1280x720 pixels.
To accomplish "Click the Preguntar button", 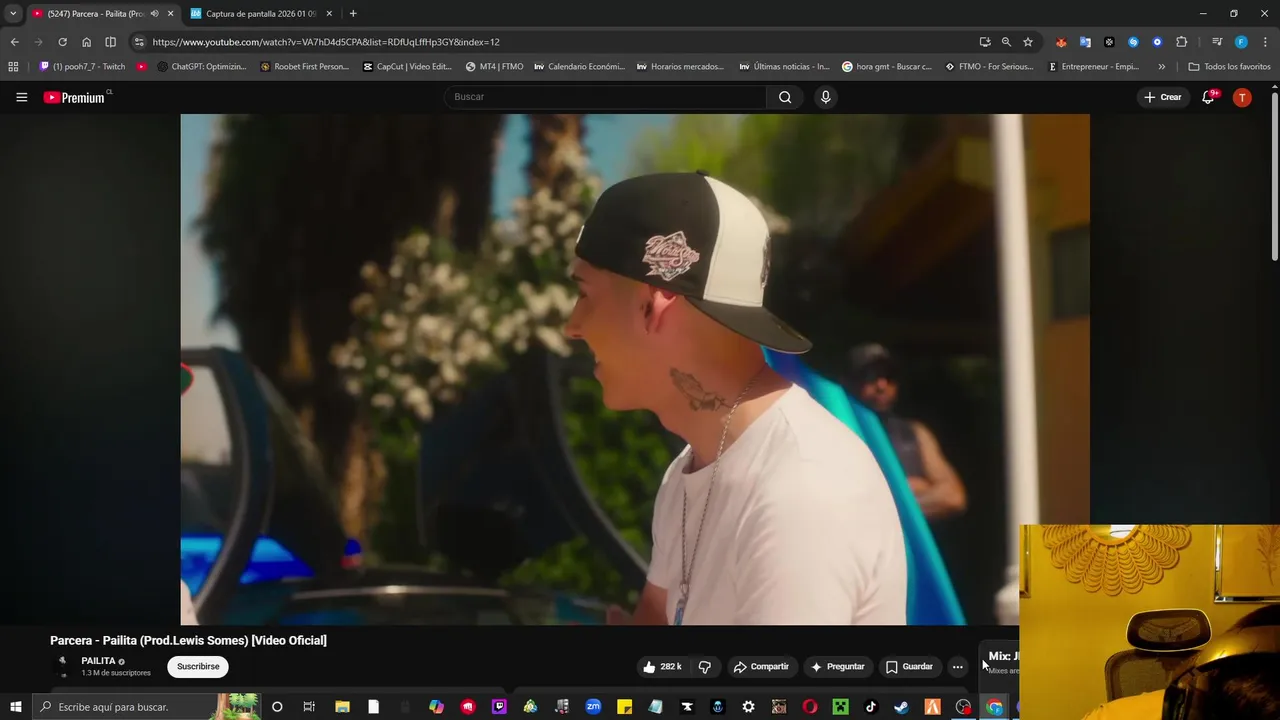I will pyautogui.click(x=838, y=666).
